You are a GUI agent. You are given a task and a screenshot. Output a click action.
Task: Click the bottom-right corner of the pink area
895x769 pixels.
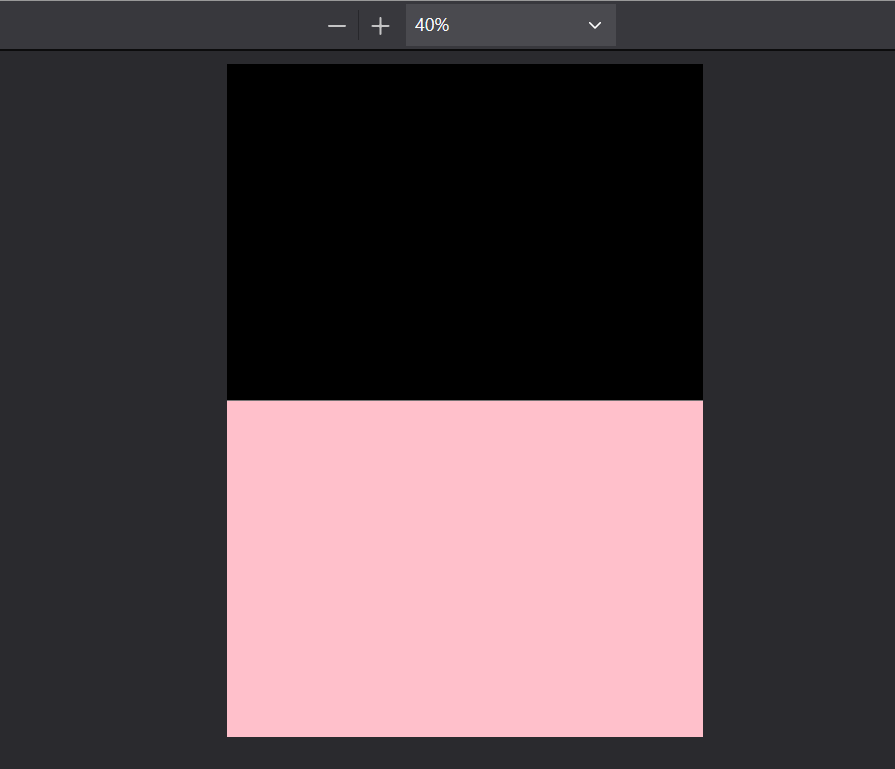pos(700,734)
